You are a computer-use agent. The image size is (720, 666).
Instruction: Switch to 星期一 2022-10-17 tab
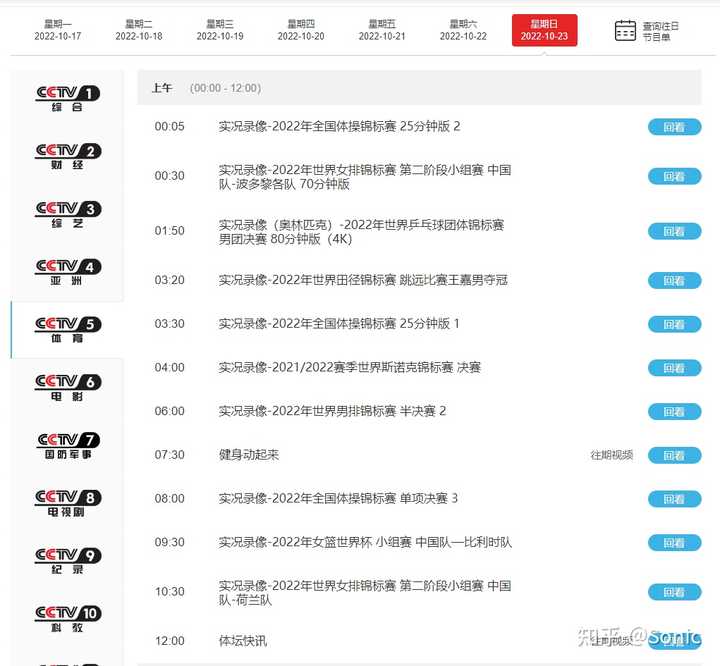click(57, 30)
